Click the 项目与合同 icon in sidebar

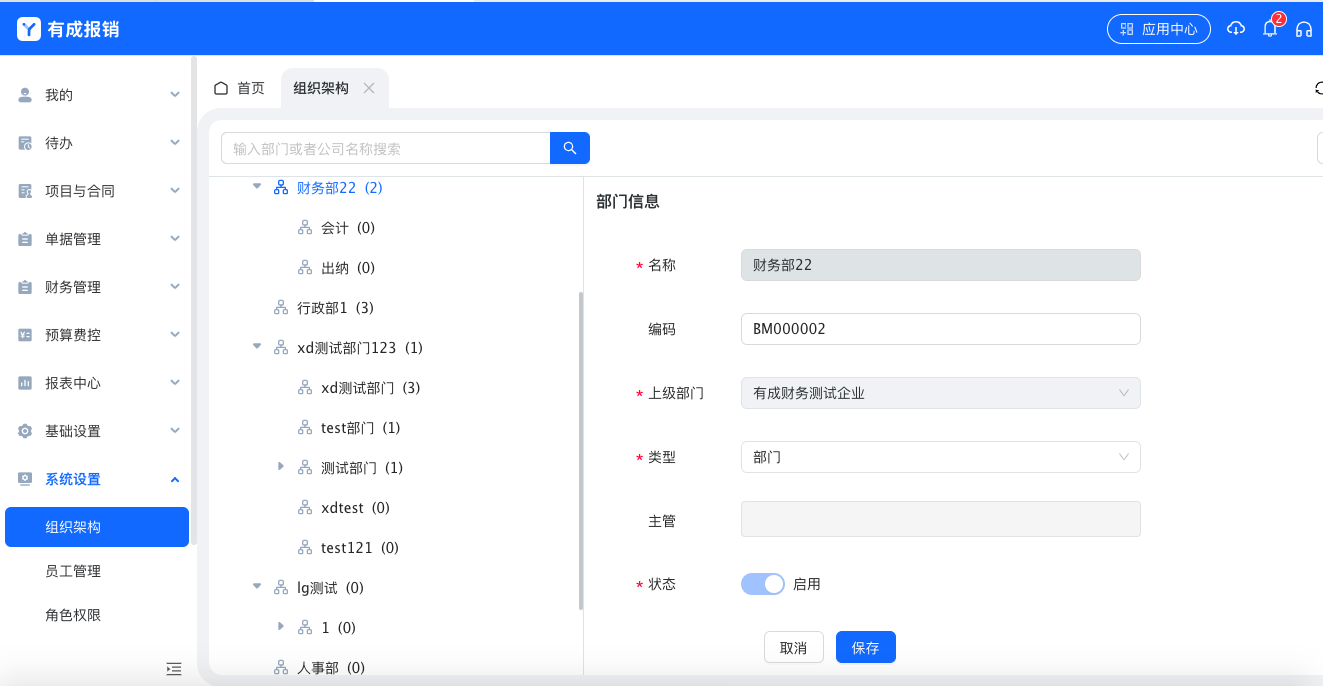pos(25,191)
